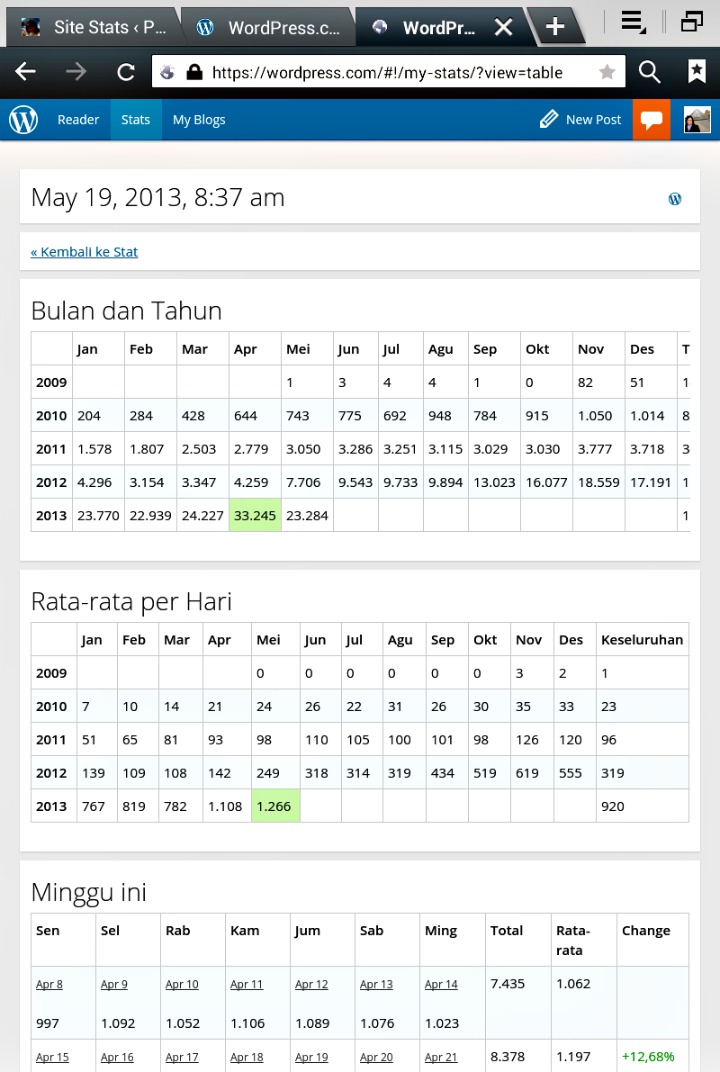720x1072 pixels.
Task: Bookmark the page with the star icon
Action: [x=606, y=72]
